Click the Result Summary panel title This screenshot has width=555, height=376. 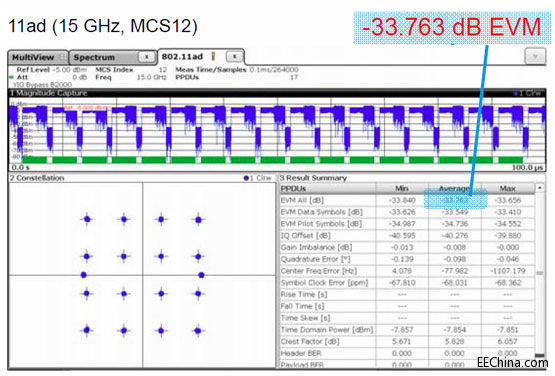[x=313, y=178]
